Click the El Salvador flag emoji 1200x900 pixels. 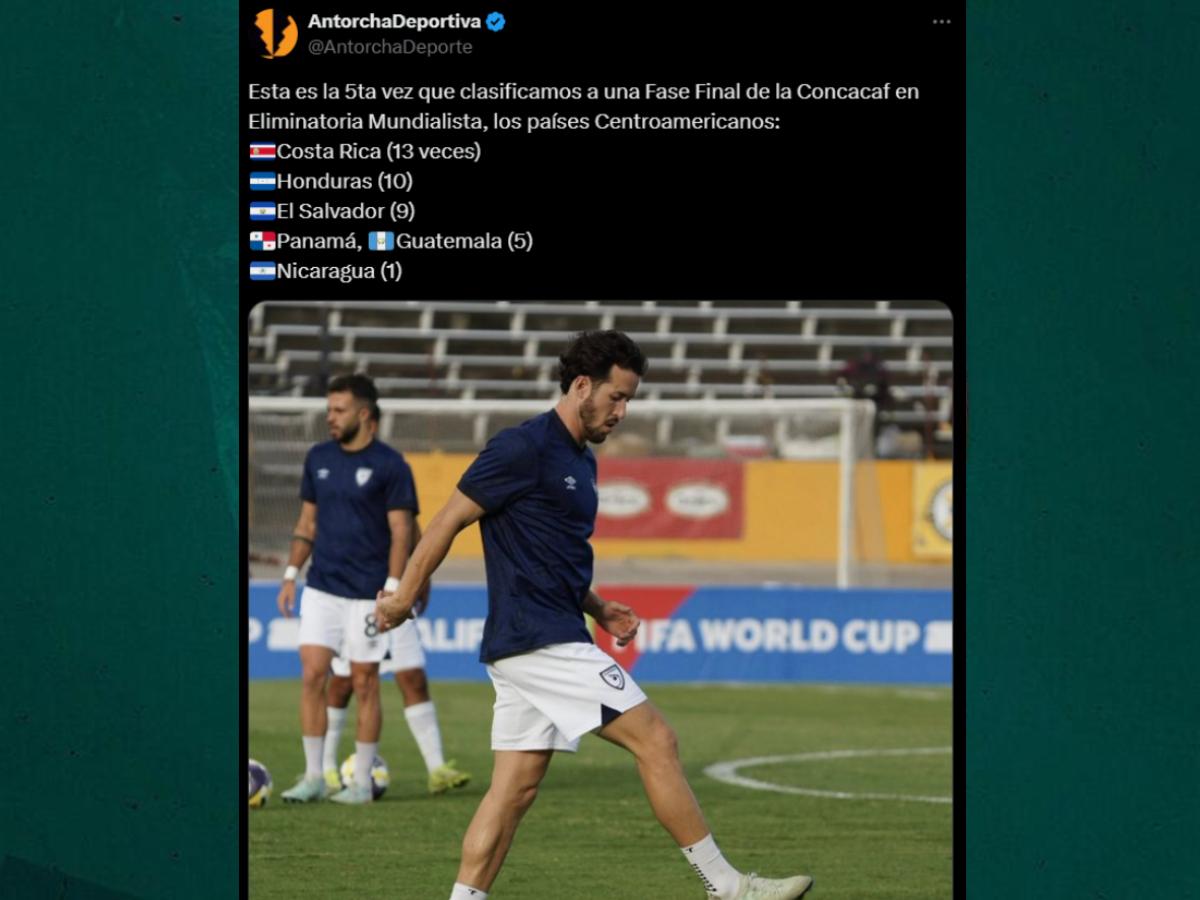262,211
